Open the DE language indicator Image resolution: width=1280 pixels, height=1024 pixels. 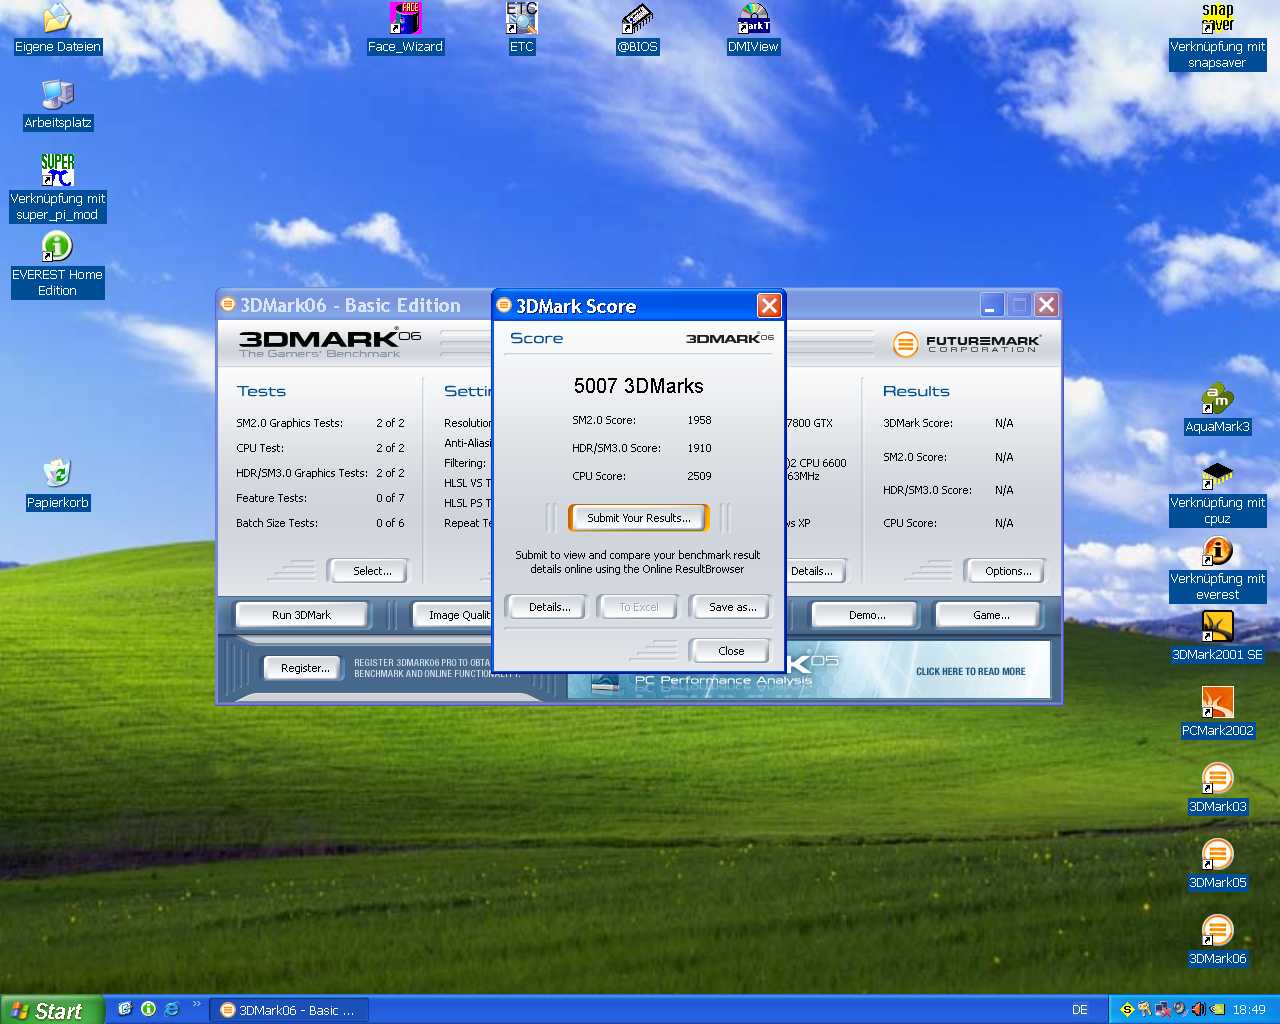coord(1080,1010)
